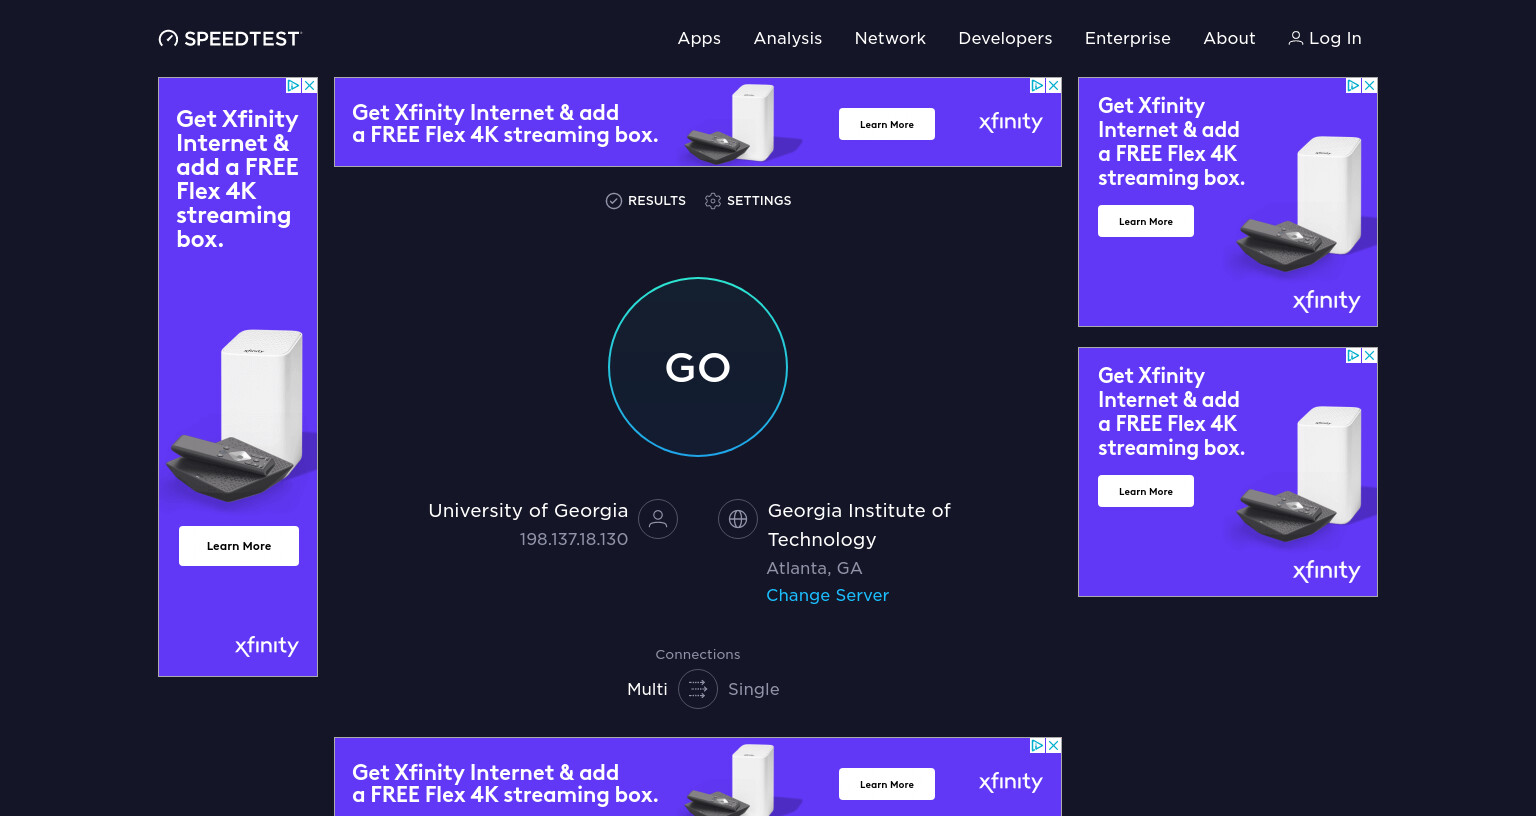
Task: Click Change Server link
Action: coord(827,595)
